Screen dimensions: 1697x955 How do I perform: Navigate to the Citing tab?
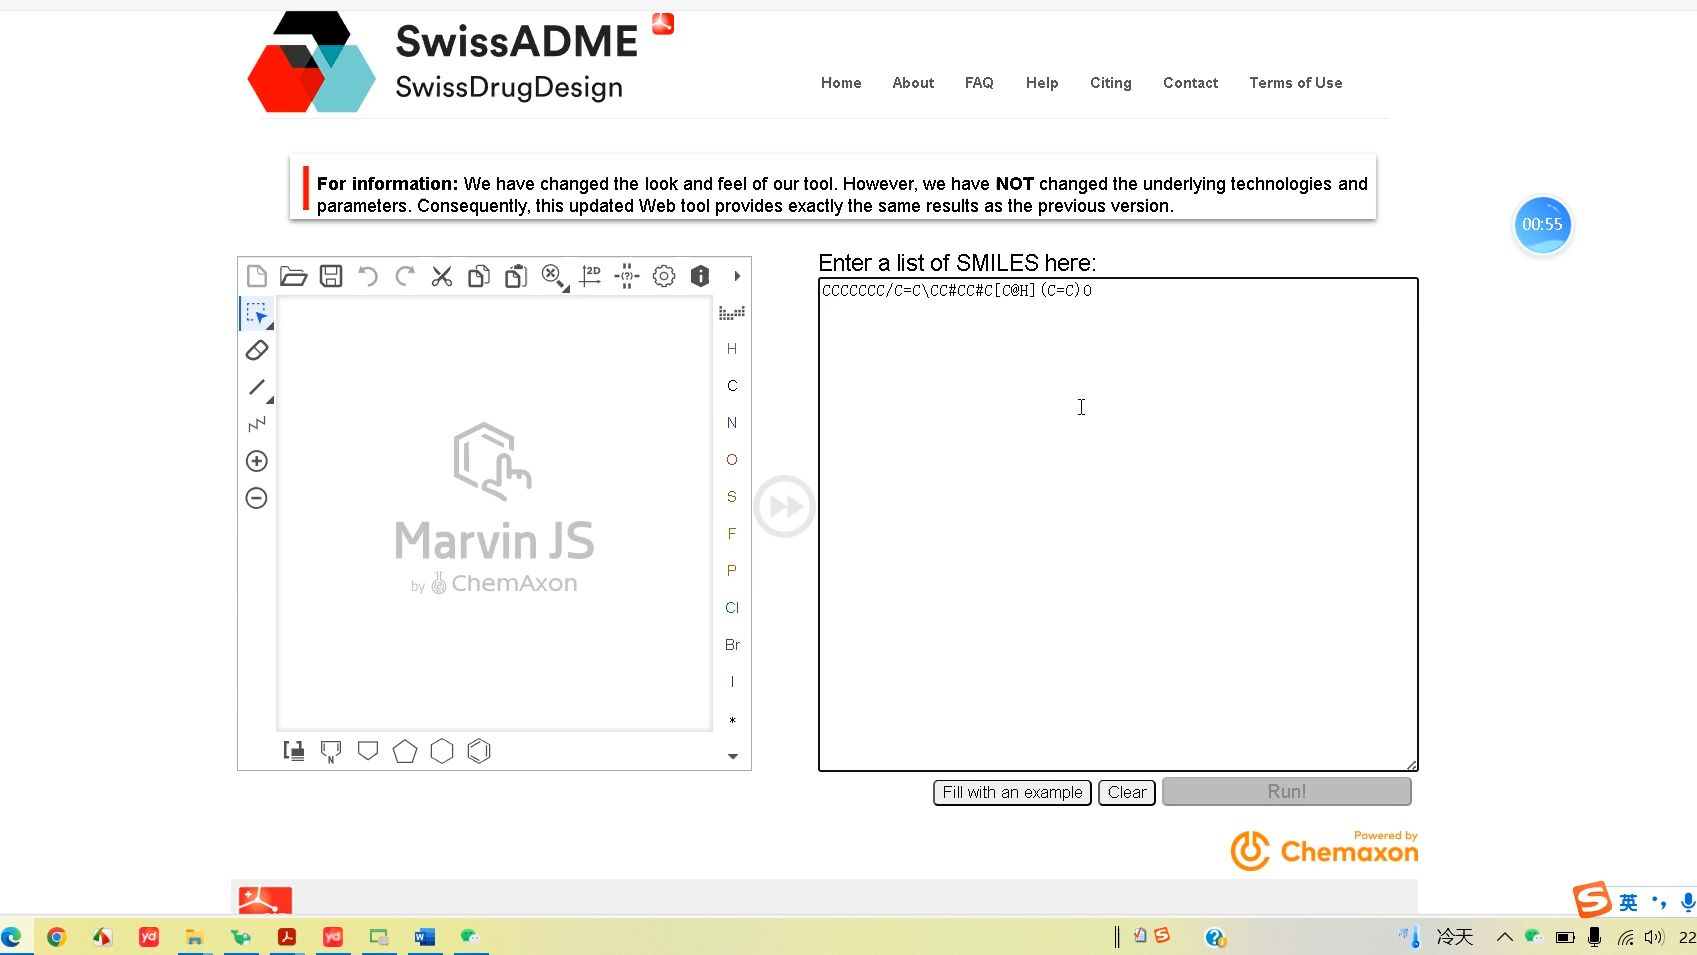(1110, 83)
